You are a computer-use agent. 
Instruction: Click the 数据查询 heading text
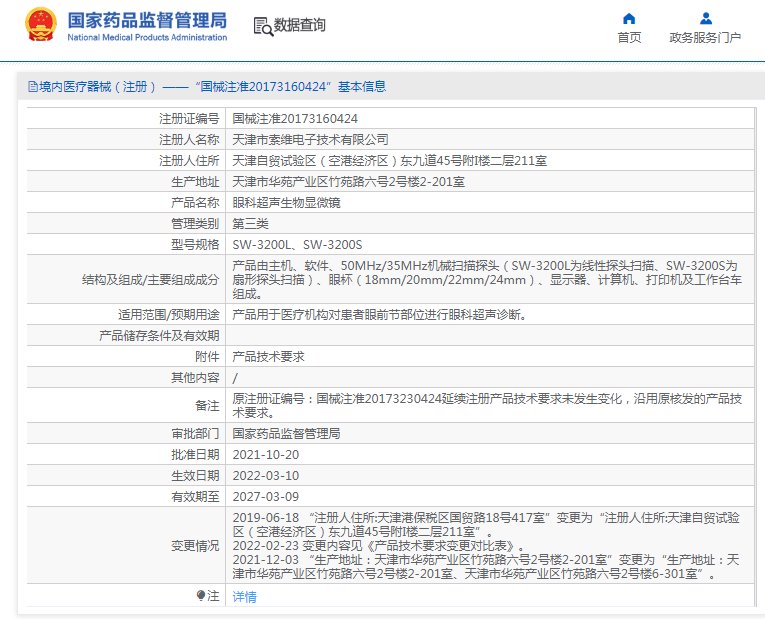(x=300, y=25)
